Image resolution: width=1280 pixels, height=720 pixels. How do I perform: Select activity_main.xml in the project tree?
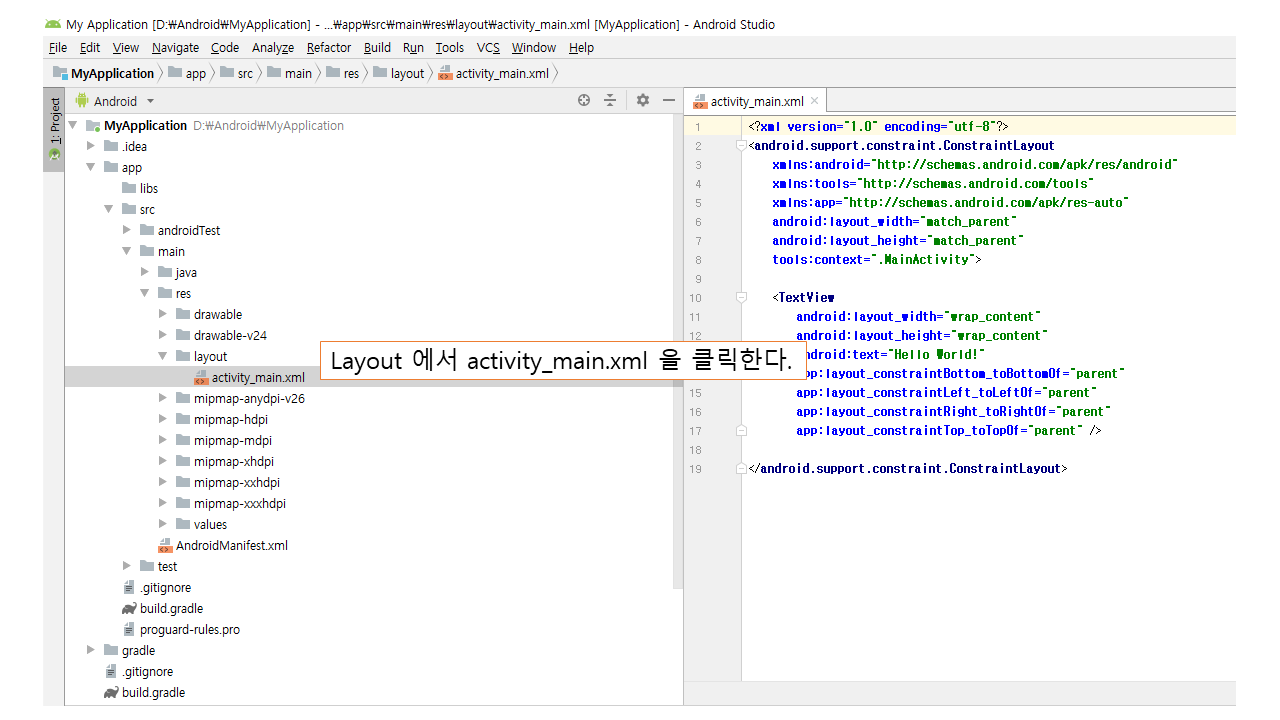(257, 378)
